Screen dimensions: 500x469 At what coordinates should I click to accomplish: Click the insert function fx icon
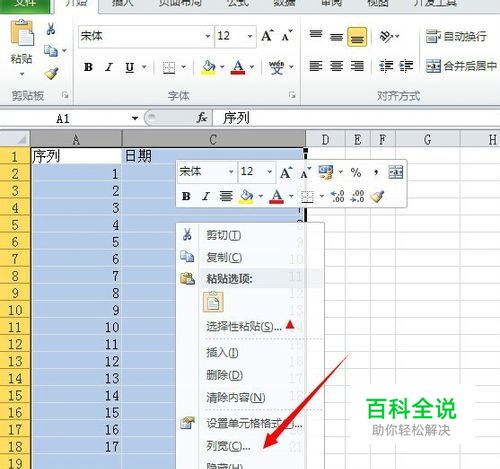point(202,118)
